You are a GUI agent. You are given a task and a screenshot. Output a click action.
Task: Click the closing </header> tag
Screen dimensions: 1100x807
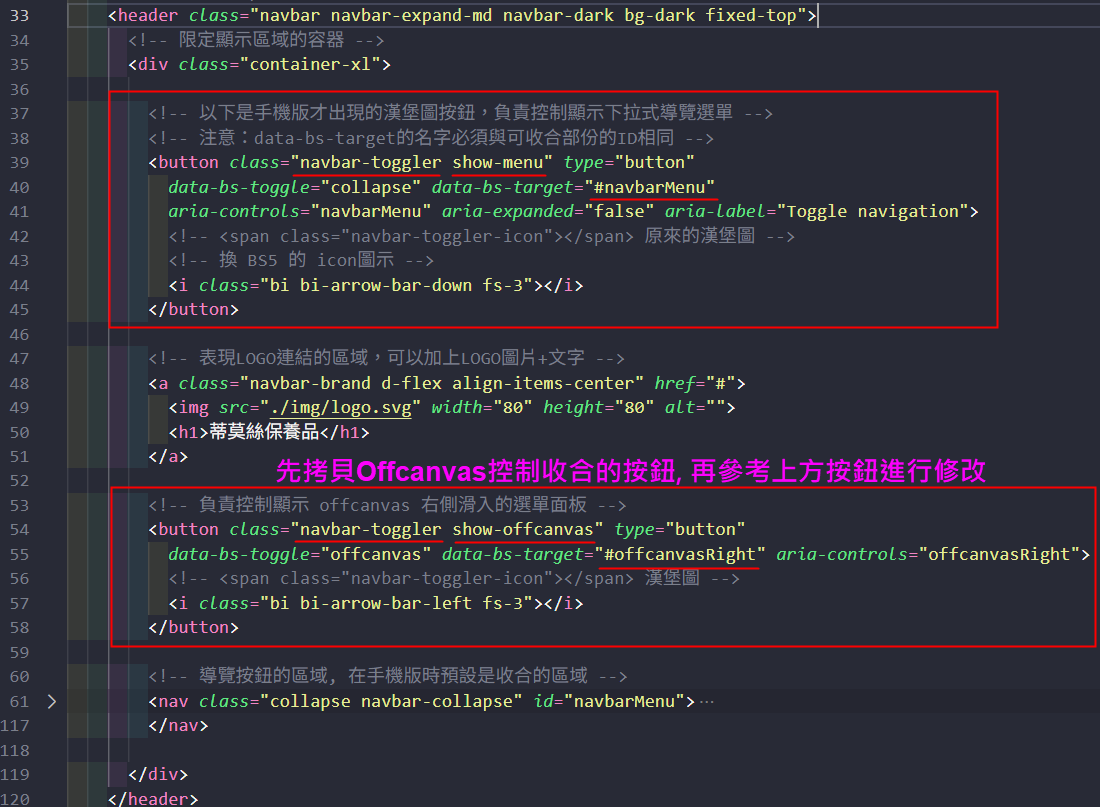153,798
